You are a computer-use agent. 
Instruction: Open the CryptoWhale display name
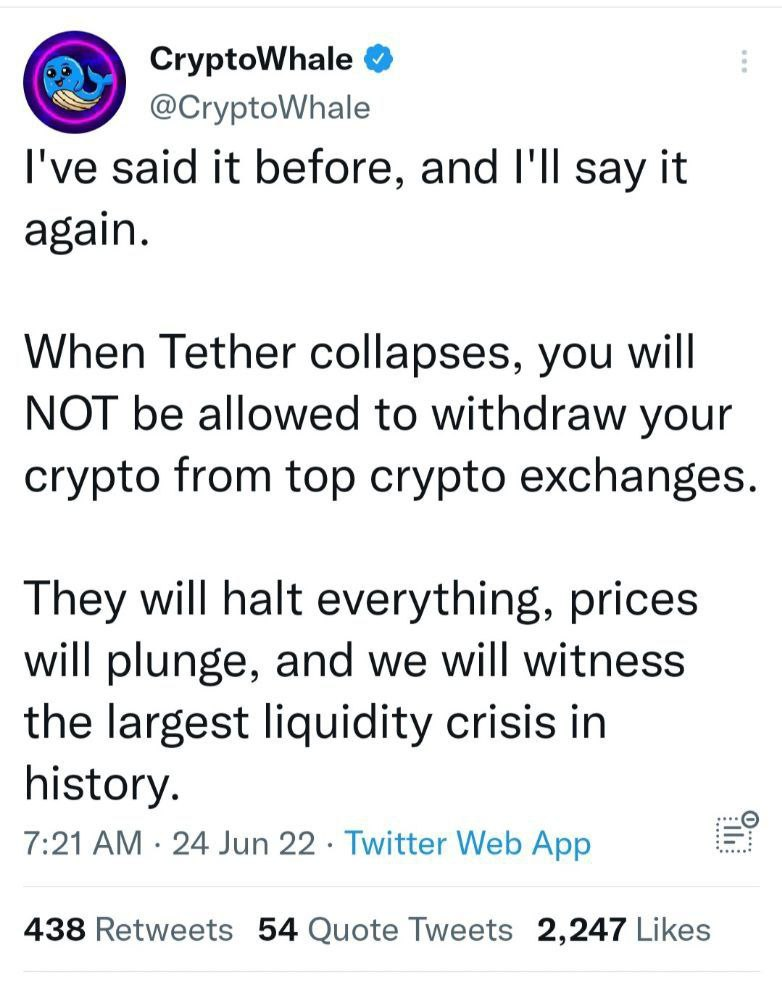point(250,61)
